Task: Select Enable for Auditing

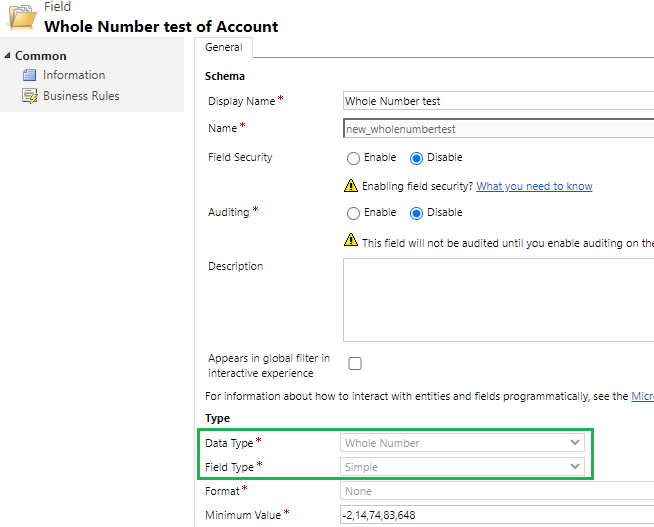Action: point(353,213)
